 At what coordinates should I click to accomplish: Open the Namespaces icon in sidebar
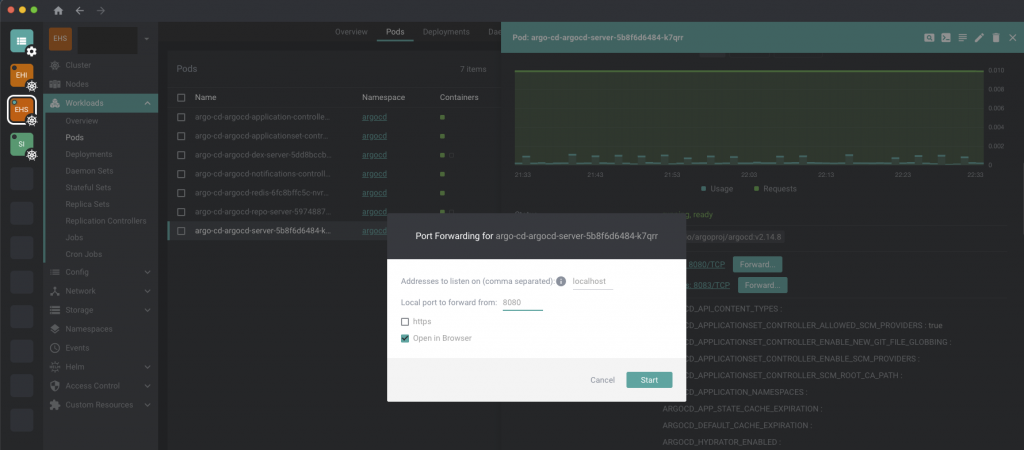[x=55, y=329]
